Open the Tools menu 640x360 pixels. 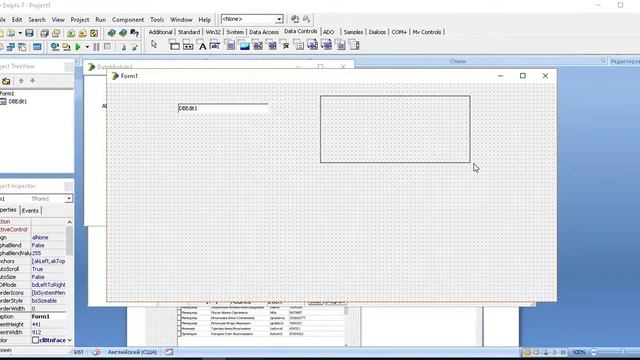(x=157, y=20)
